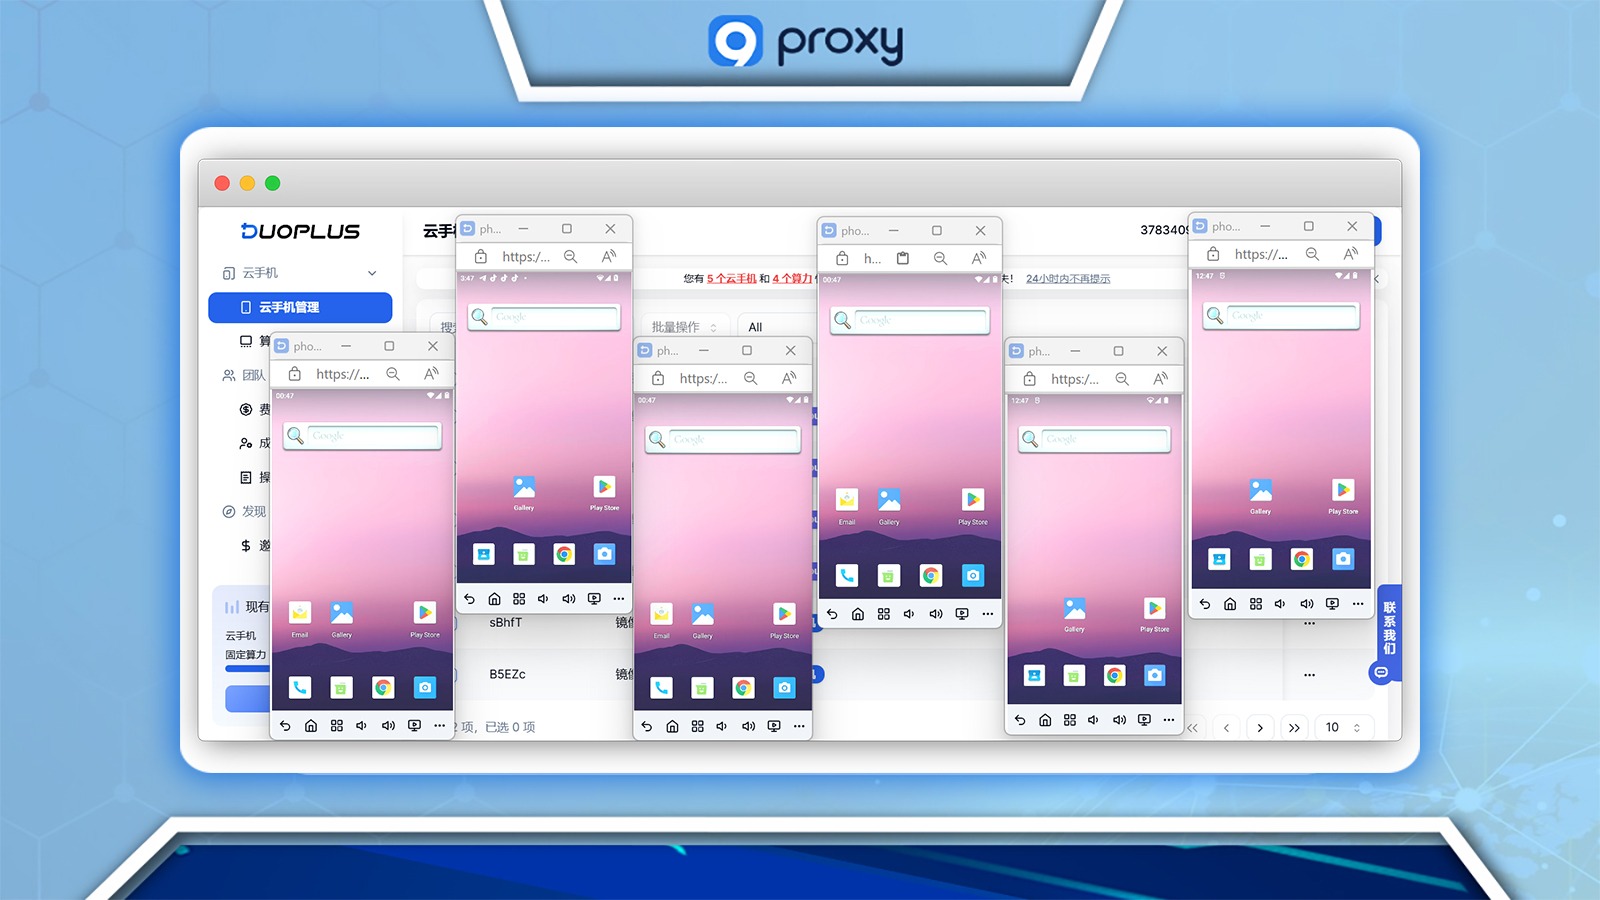The image size is (1600, 900).
Task: Click the zoom icon in the leftmost phone window
Action: point(393,374)
